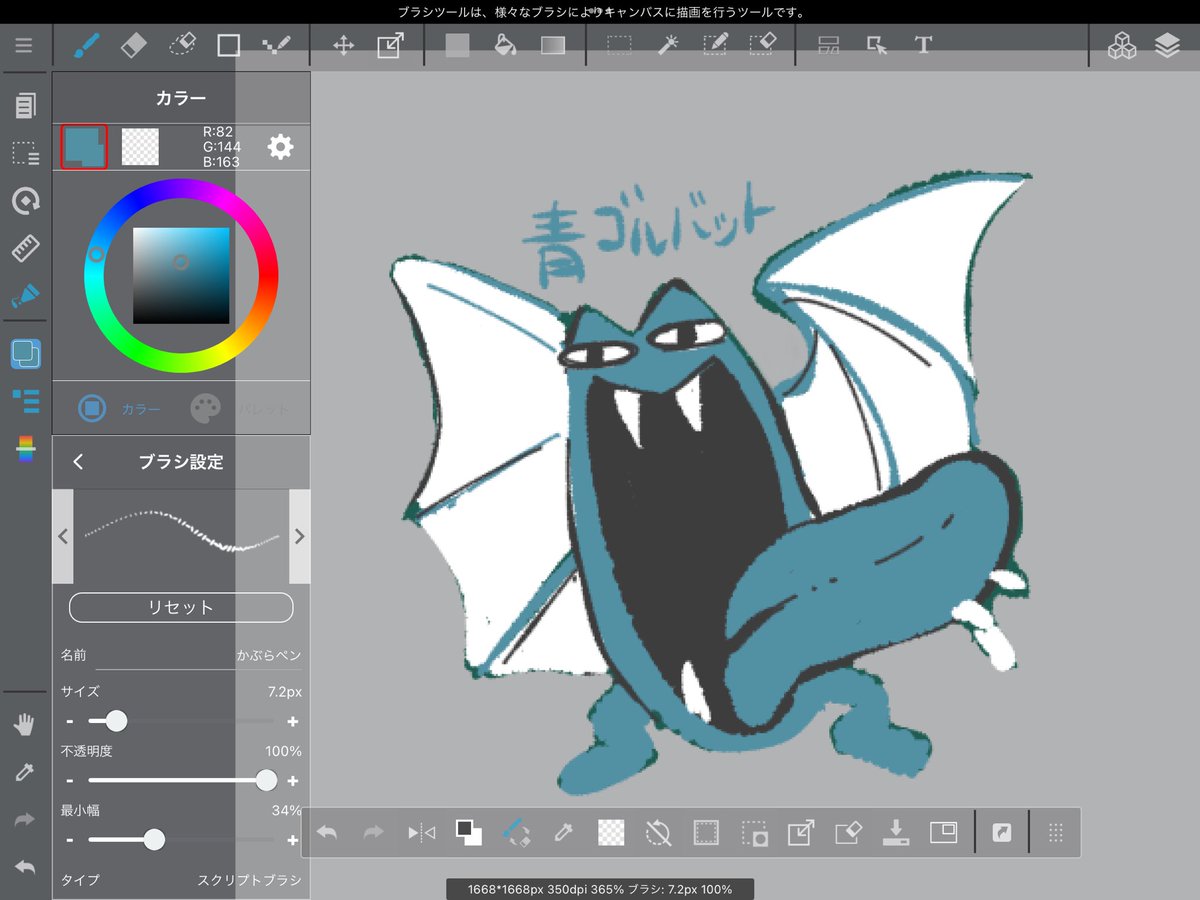Select the Magic Wand tool
The height and width of the screenshot is (900, 1200).
pos(667,45)
